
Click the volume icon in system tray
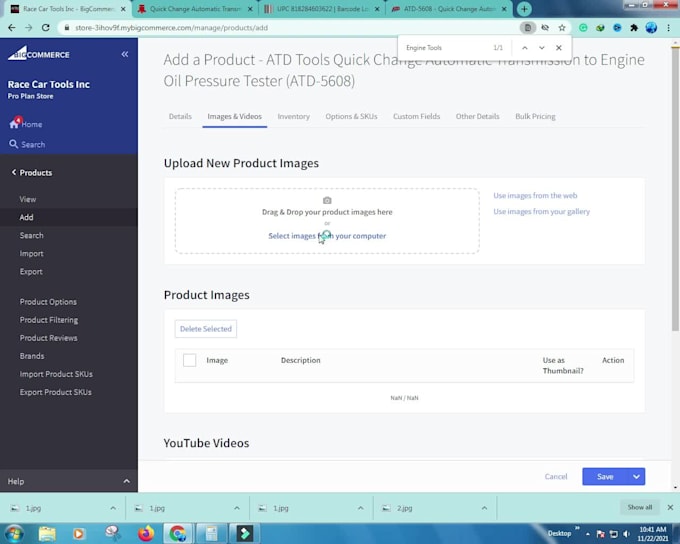(626, 534)
